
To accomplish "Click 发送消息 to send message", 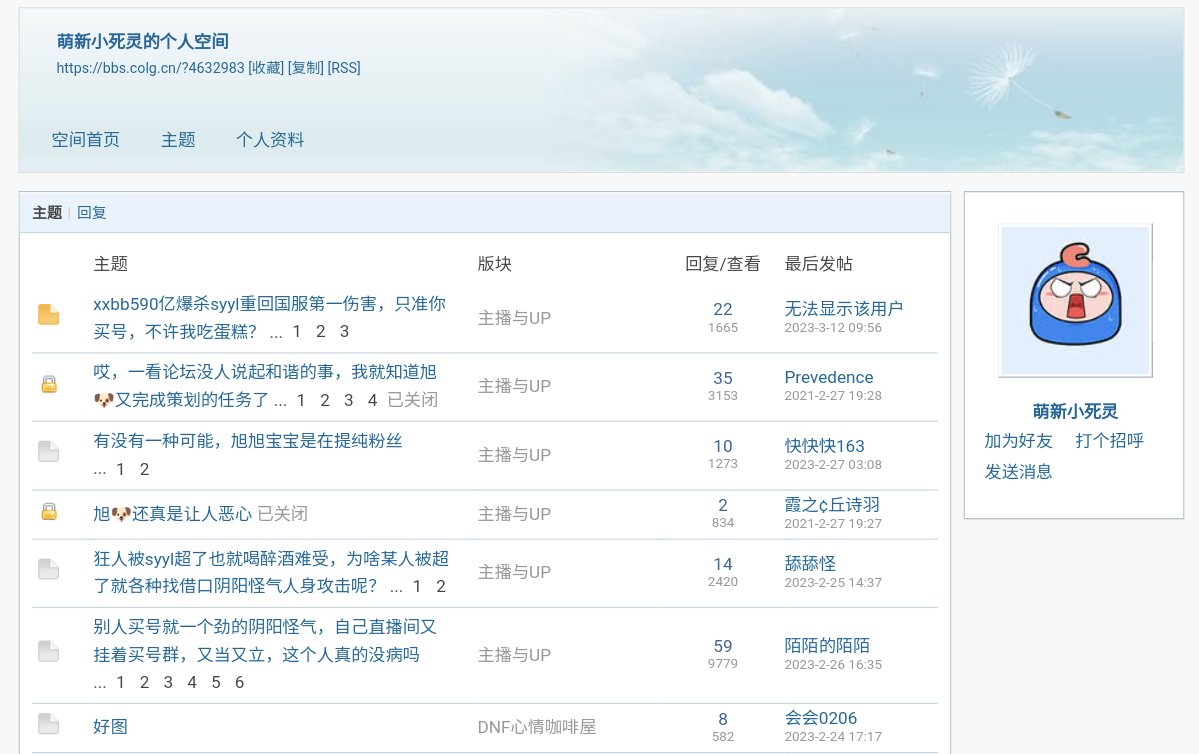I will (1019, 473).
